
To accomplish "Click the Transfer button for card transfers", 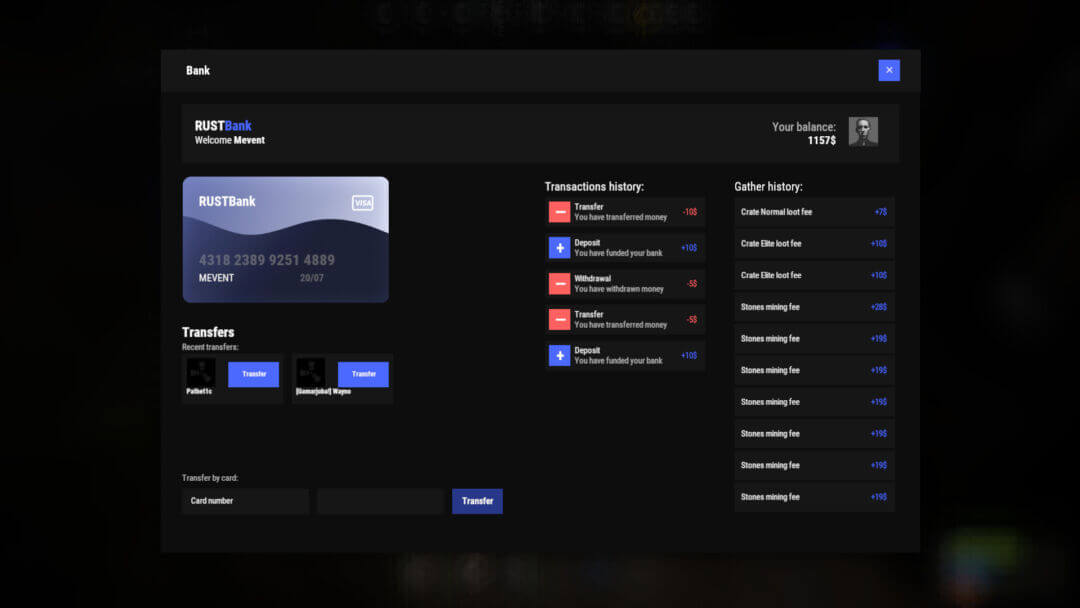I will click(477, 500).
